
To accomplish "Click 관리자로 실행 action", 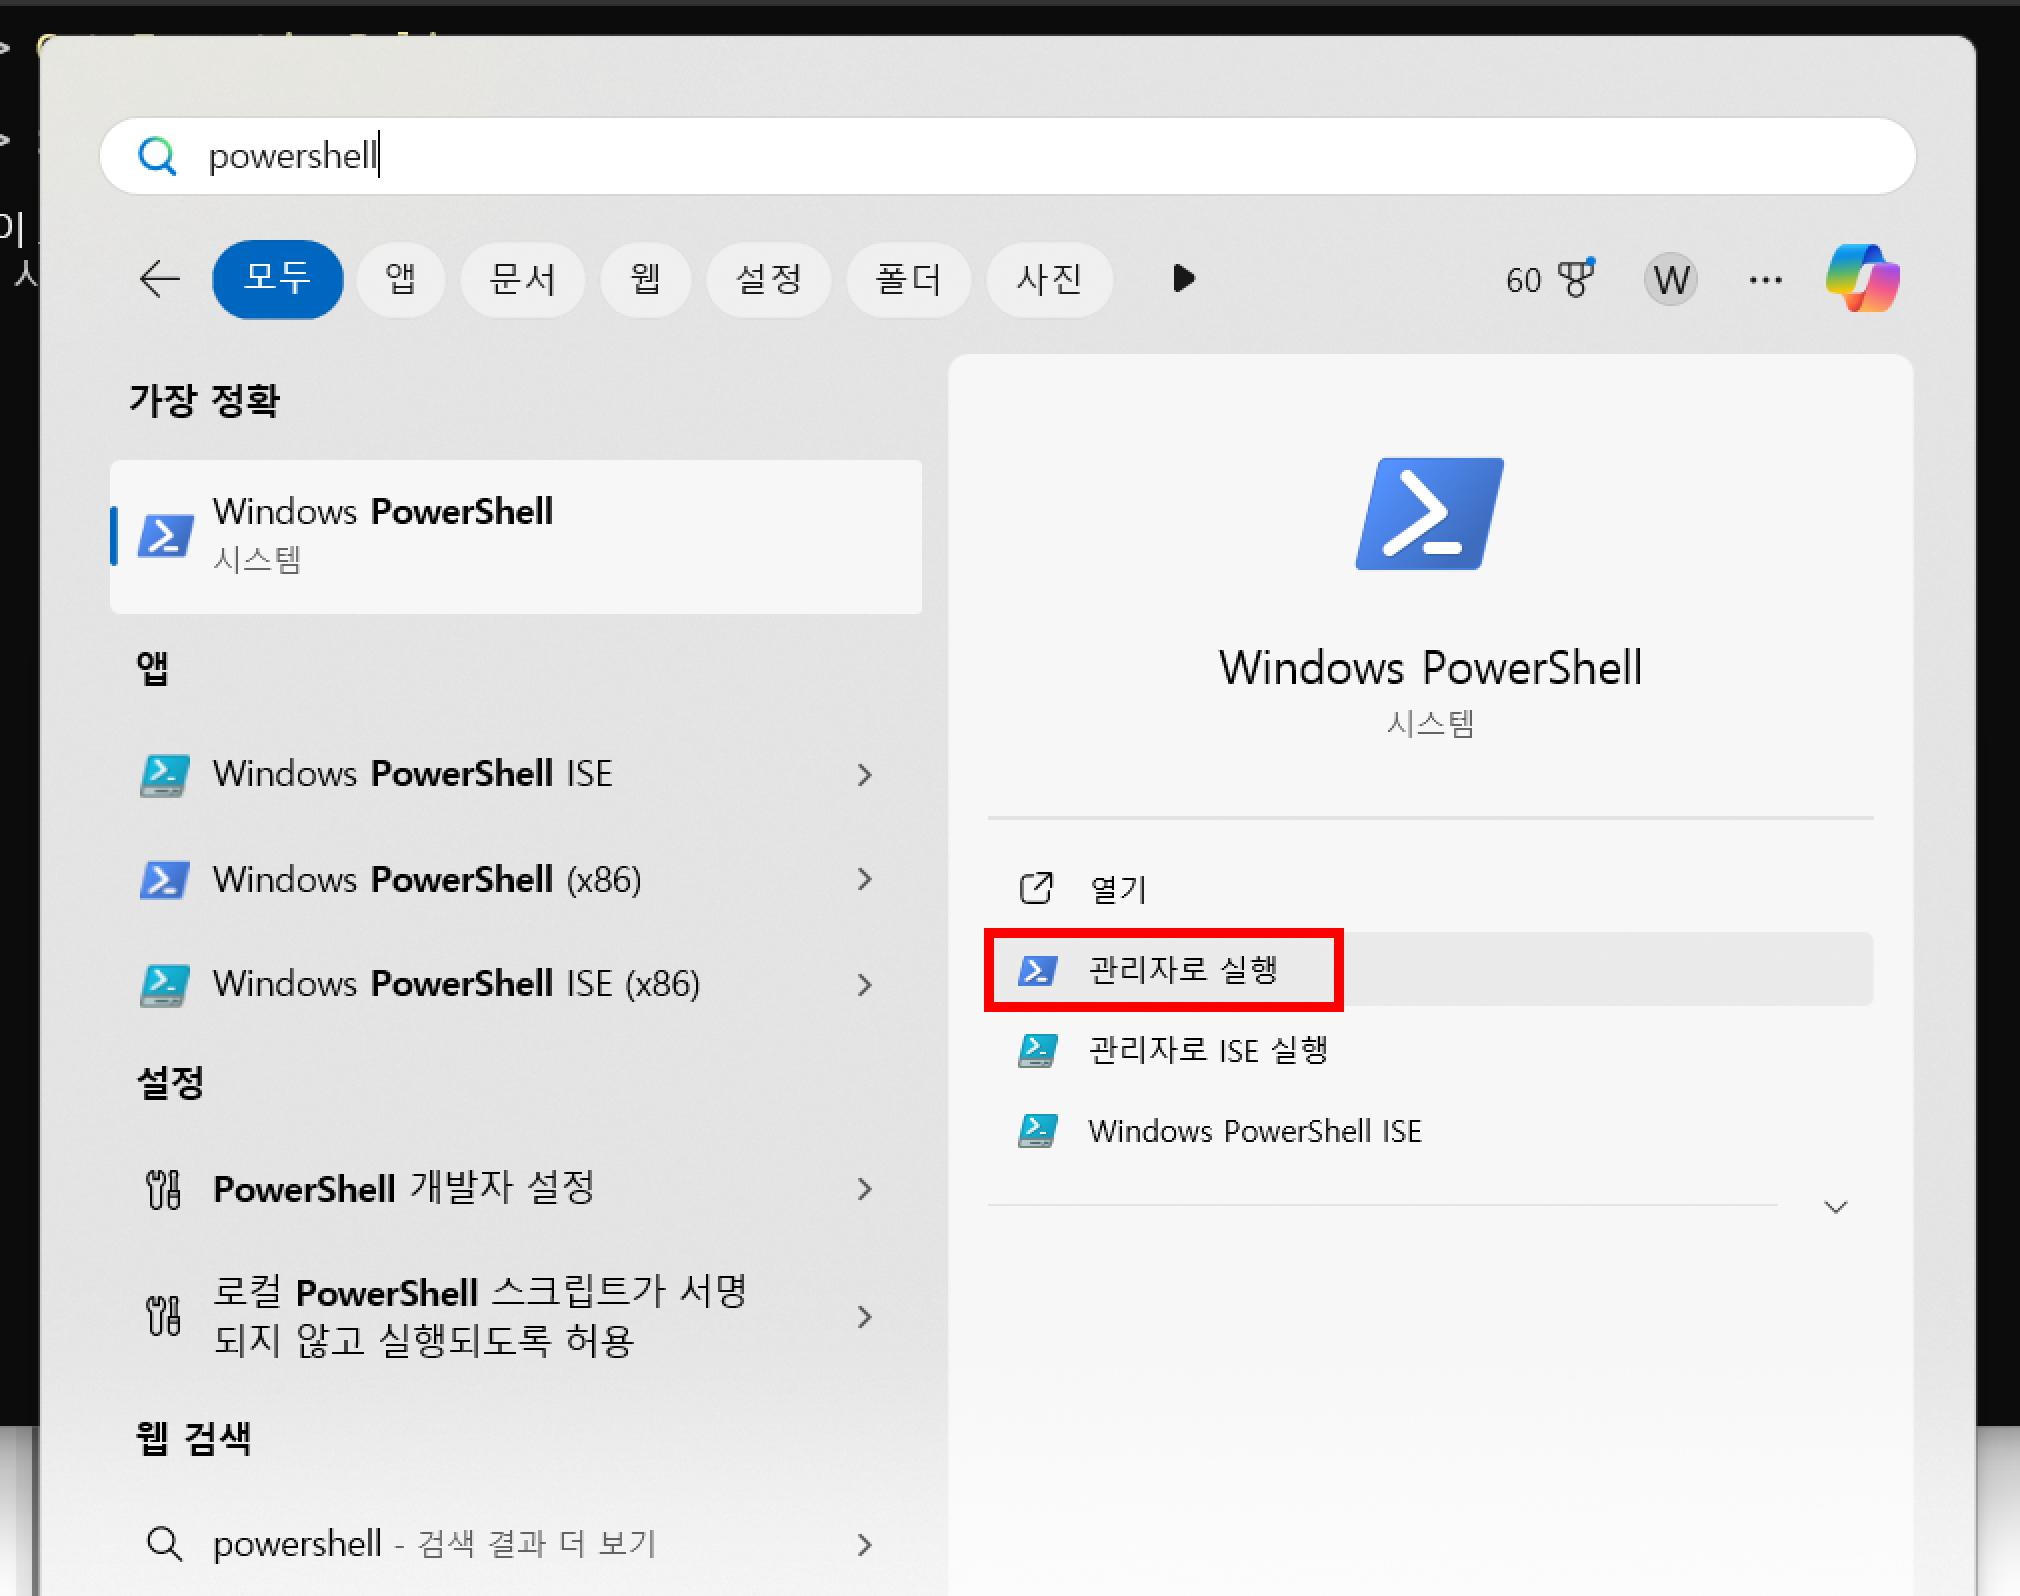I will 1182,970.
